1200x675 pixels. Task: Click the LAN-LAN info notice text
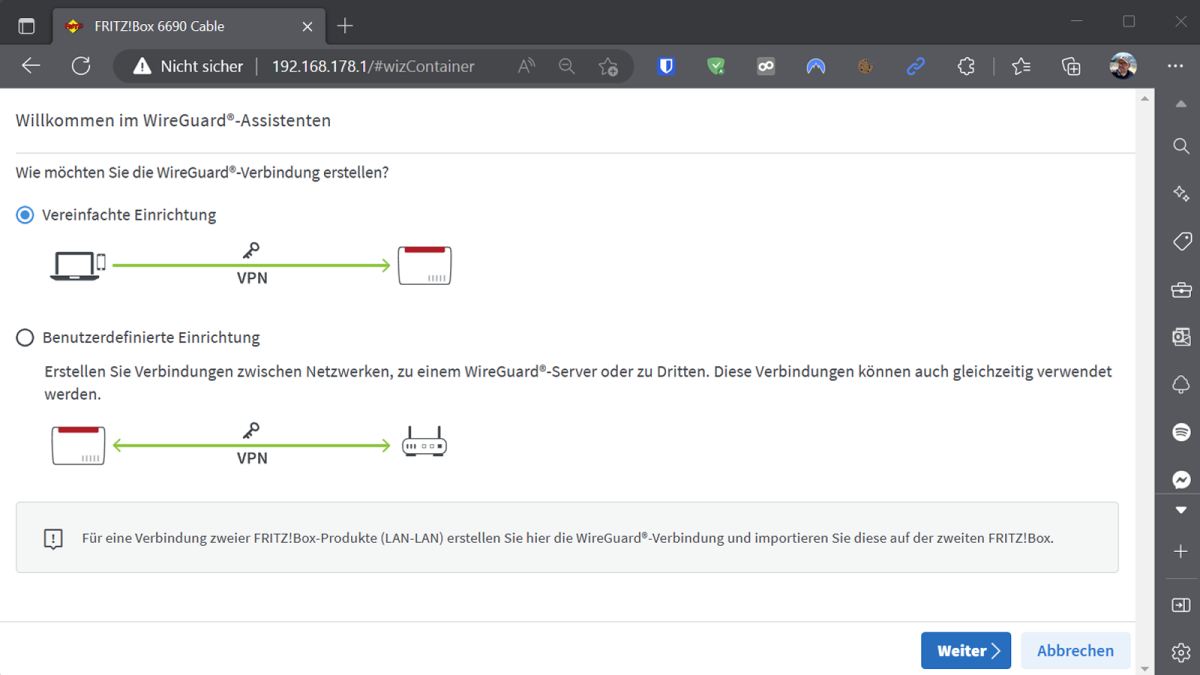567,538
